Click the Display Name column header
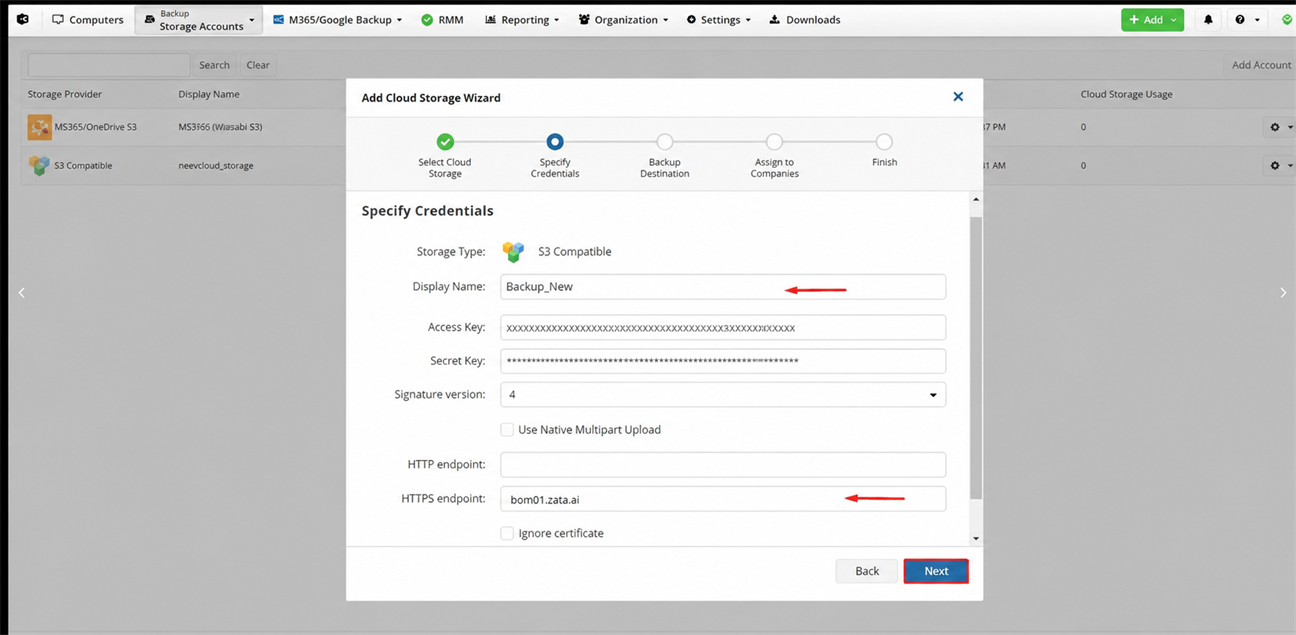Image resolution: width=1296 pixels, height=635 pixels. point(209,94)
